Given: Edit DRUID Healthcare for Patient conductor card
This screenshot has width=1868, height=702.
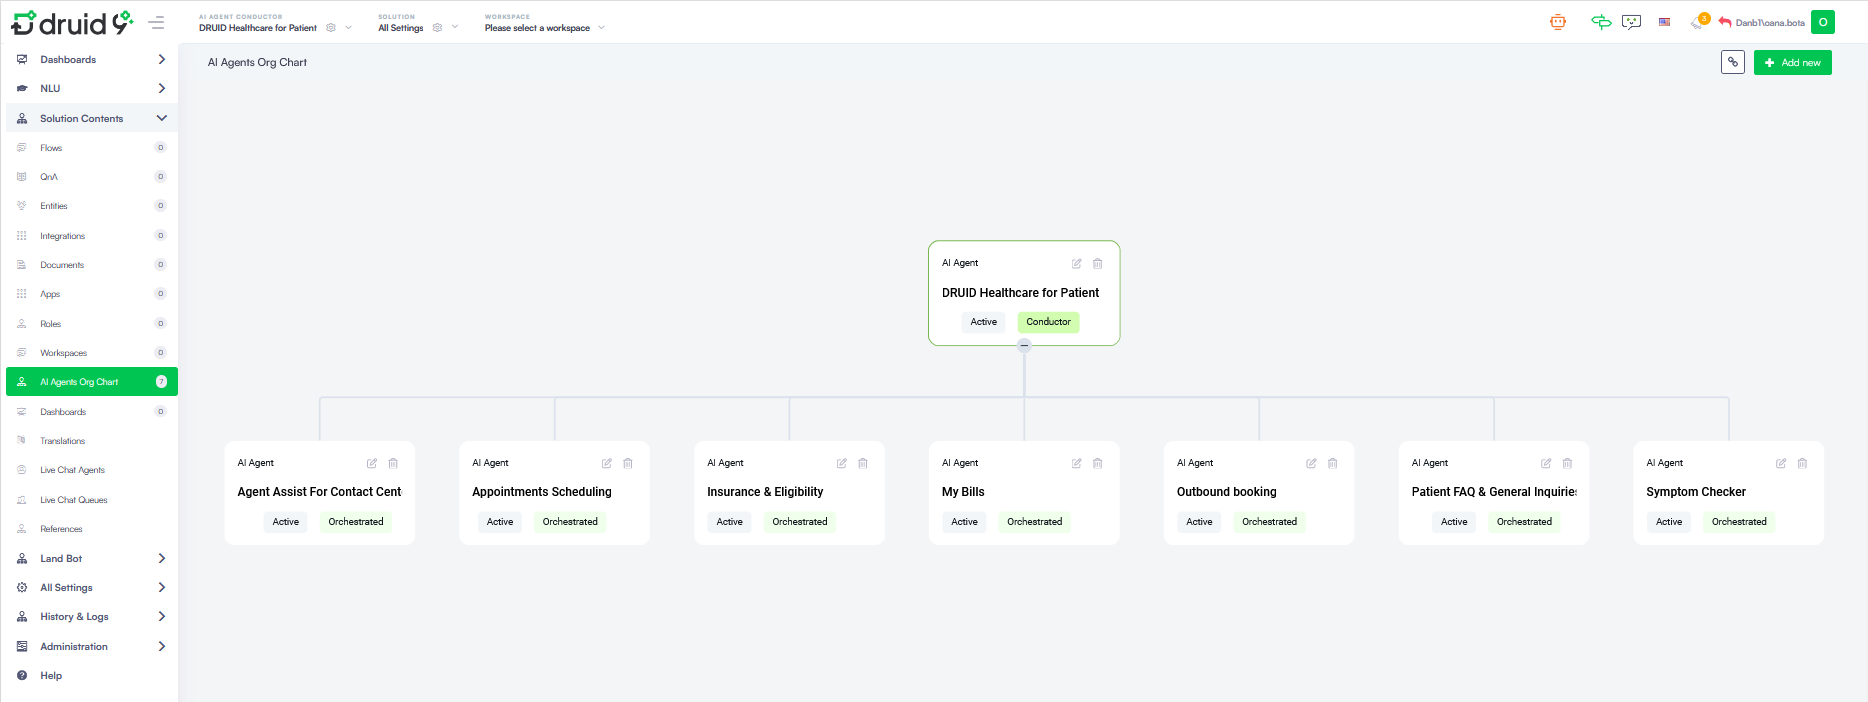Looking at the screenshot, I should 1076,264.
